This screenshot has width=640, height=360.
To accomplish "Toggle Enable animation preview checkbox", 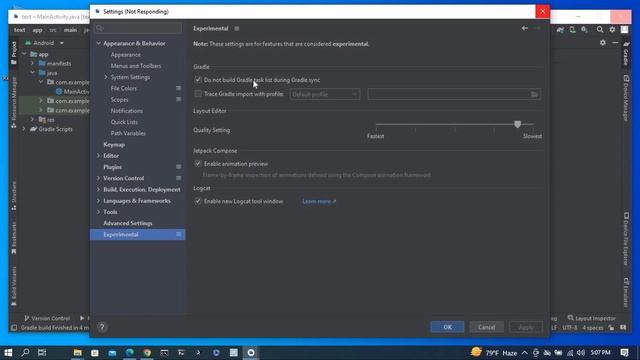I will pyautogui.click(x=198, y=164).
